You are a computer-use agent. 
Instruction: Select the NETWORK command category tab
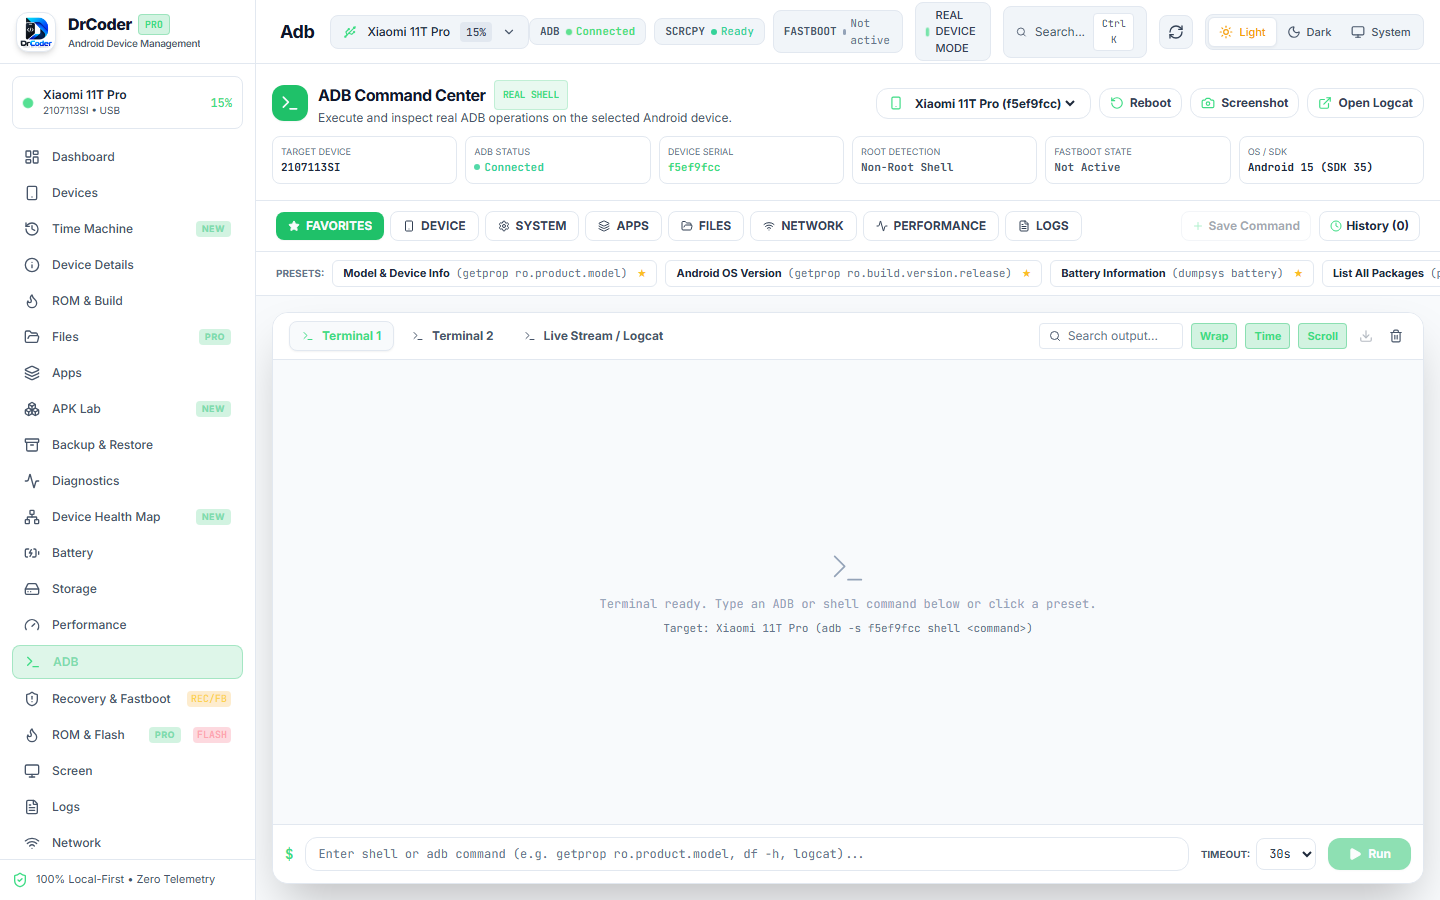click(x=803, y=226)
